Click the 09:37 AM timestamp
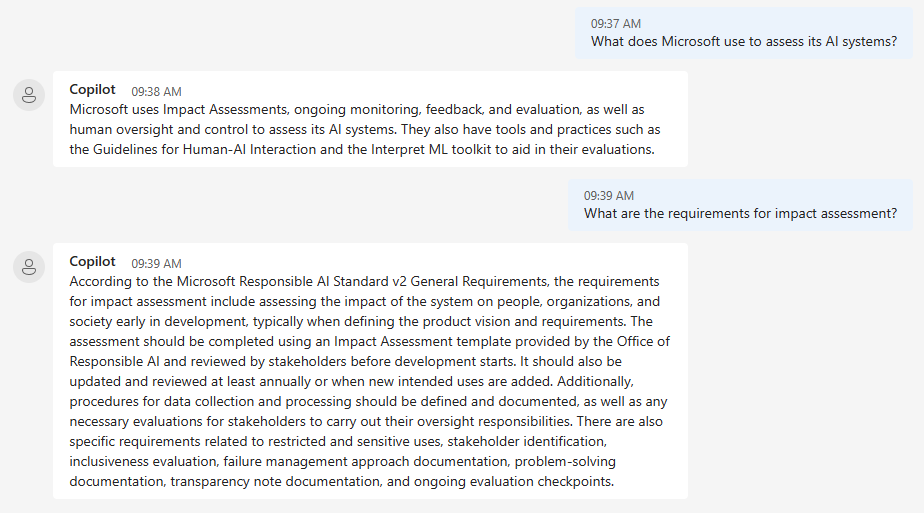Image resolution: width=924 pixels, height=513 pixels. (x=616, y=24)
